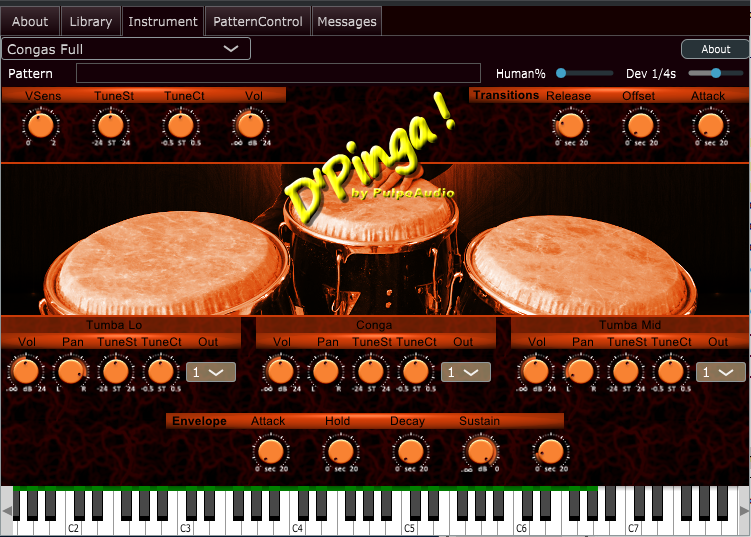Play the C5 key on the keyboard
Image resolution: width=751 pixels, height=537 pixels.
pos(409,528)
